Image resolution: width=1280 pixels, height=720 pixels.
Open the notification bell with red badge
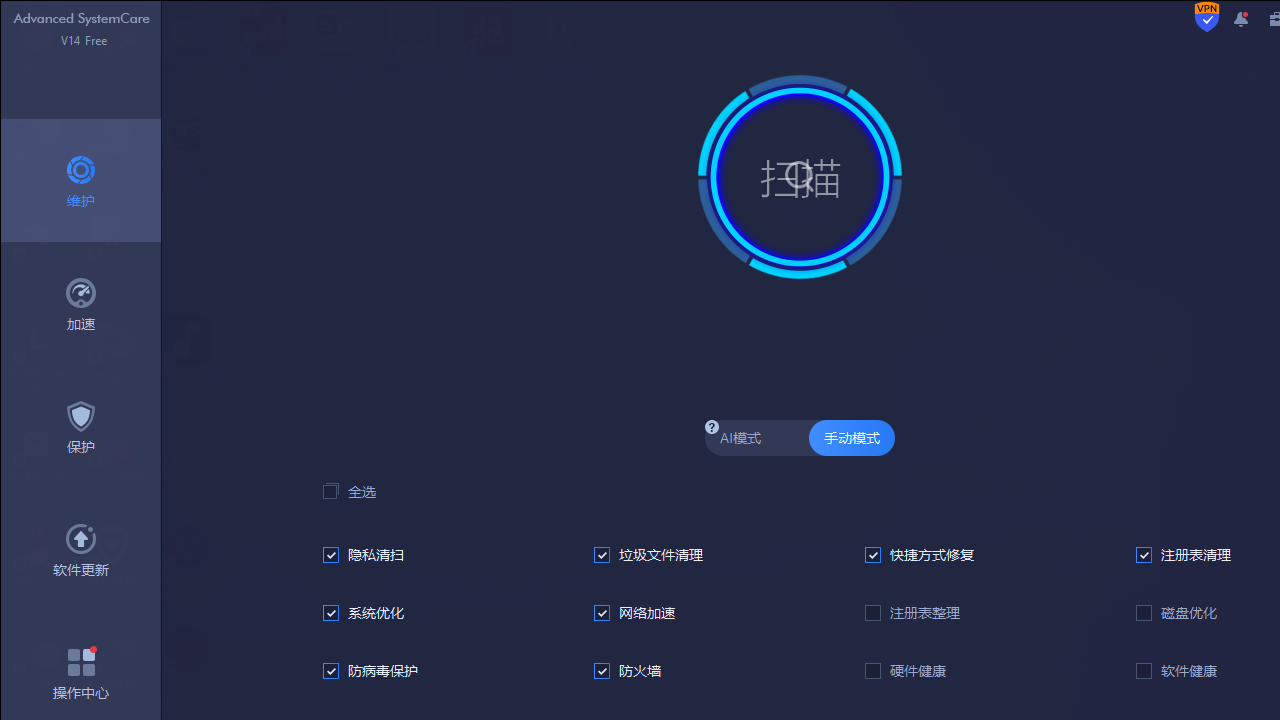click(x=1241, y=19)
